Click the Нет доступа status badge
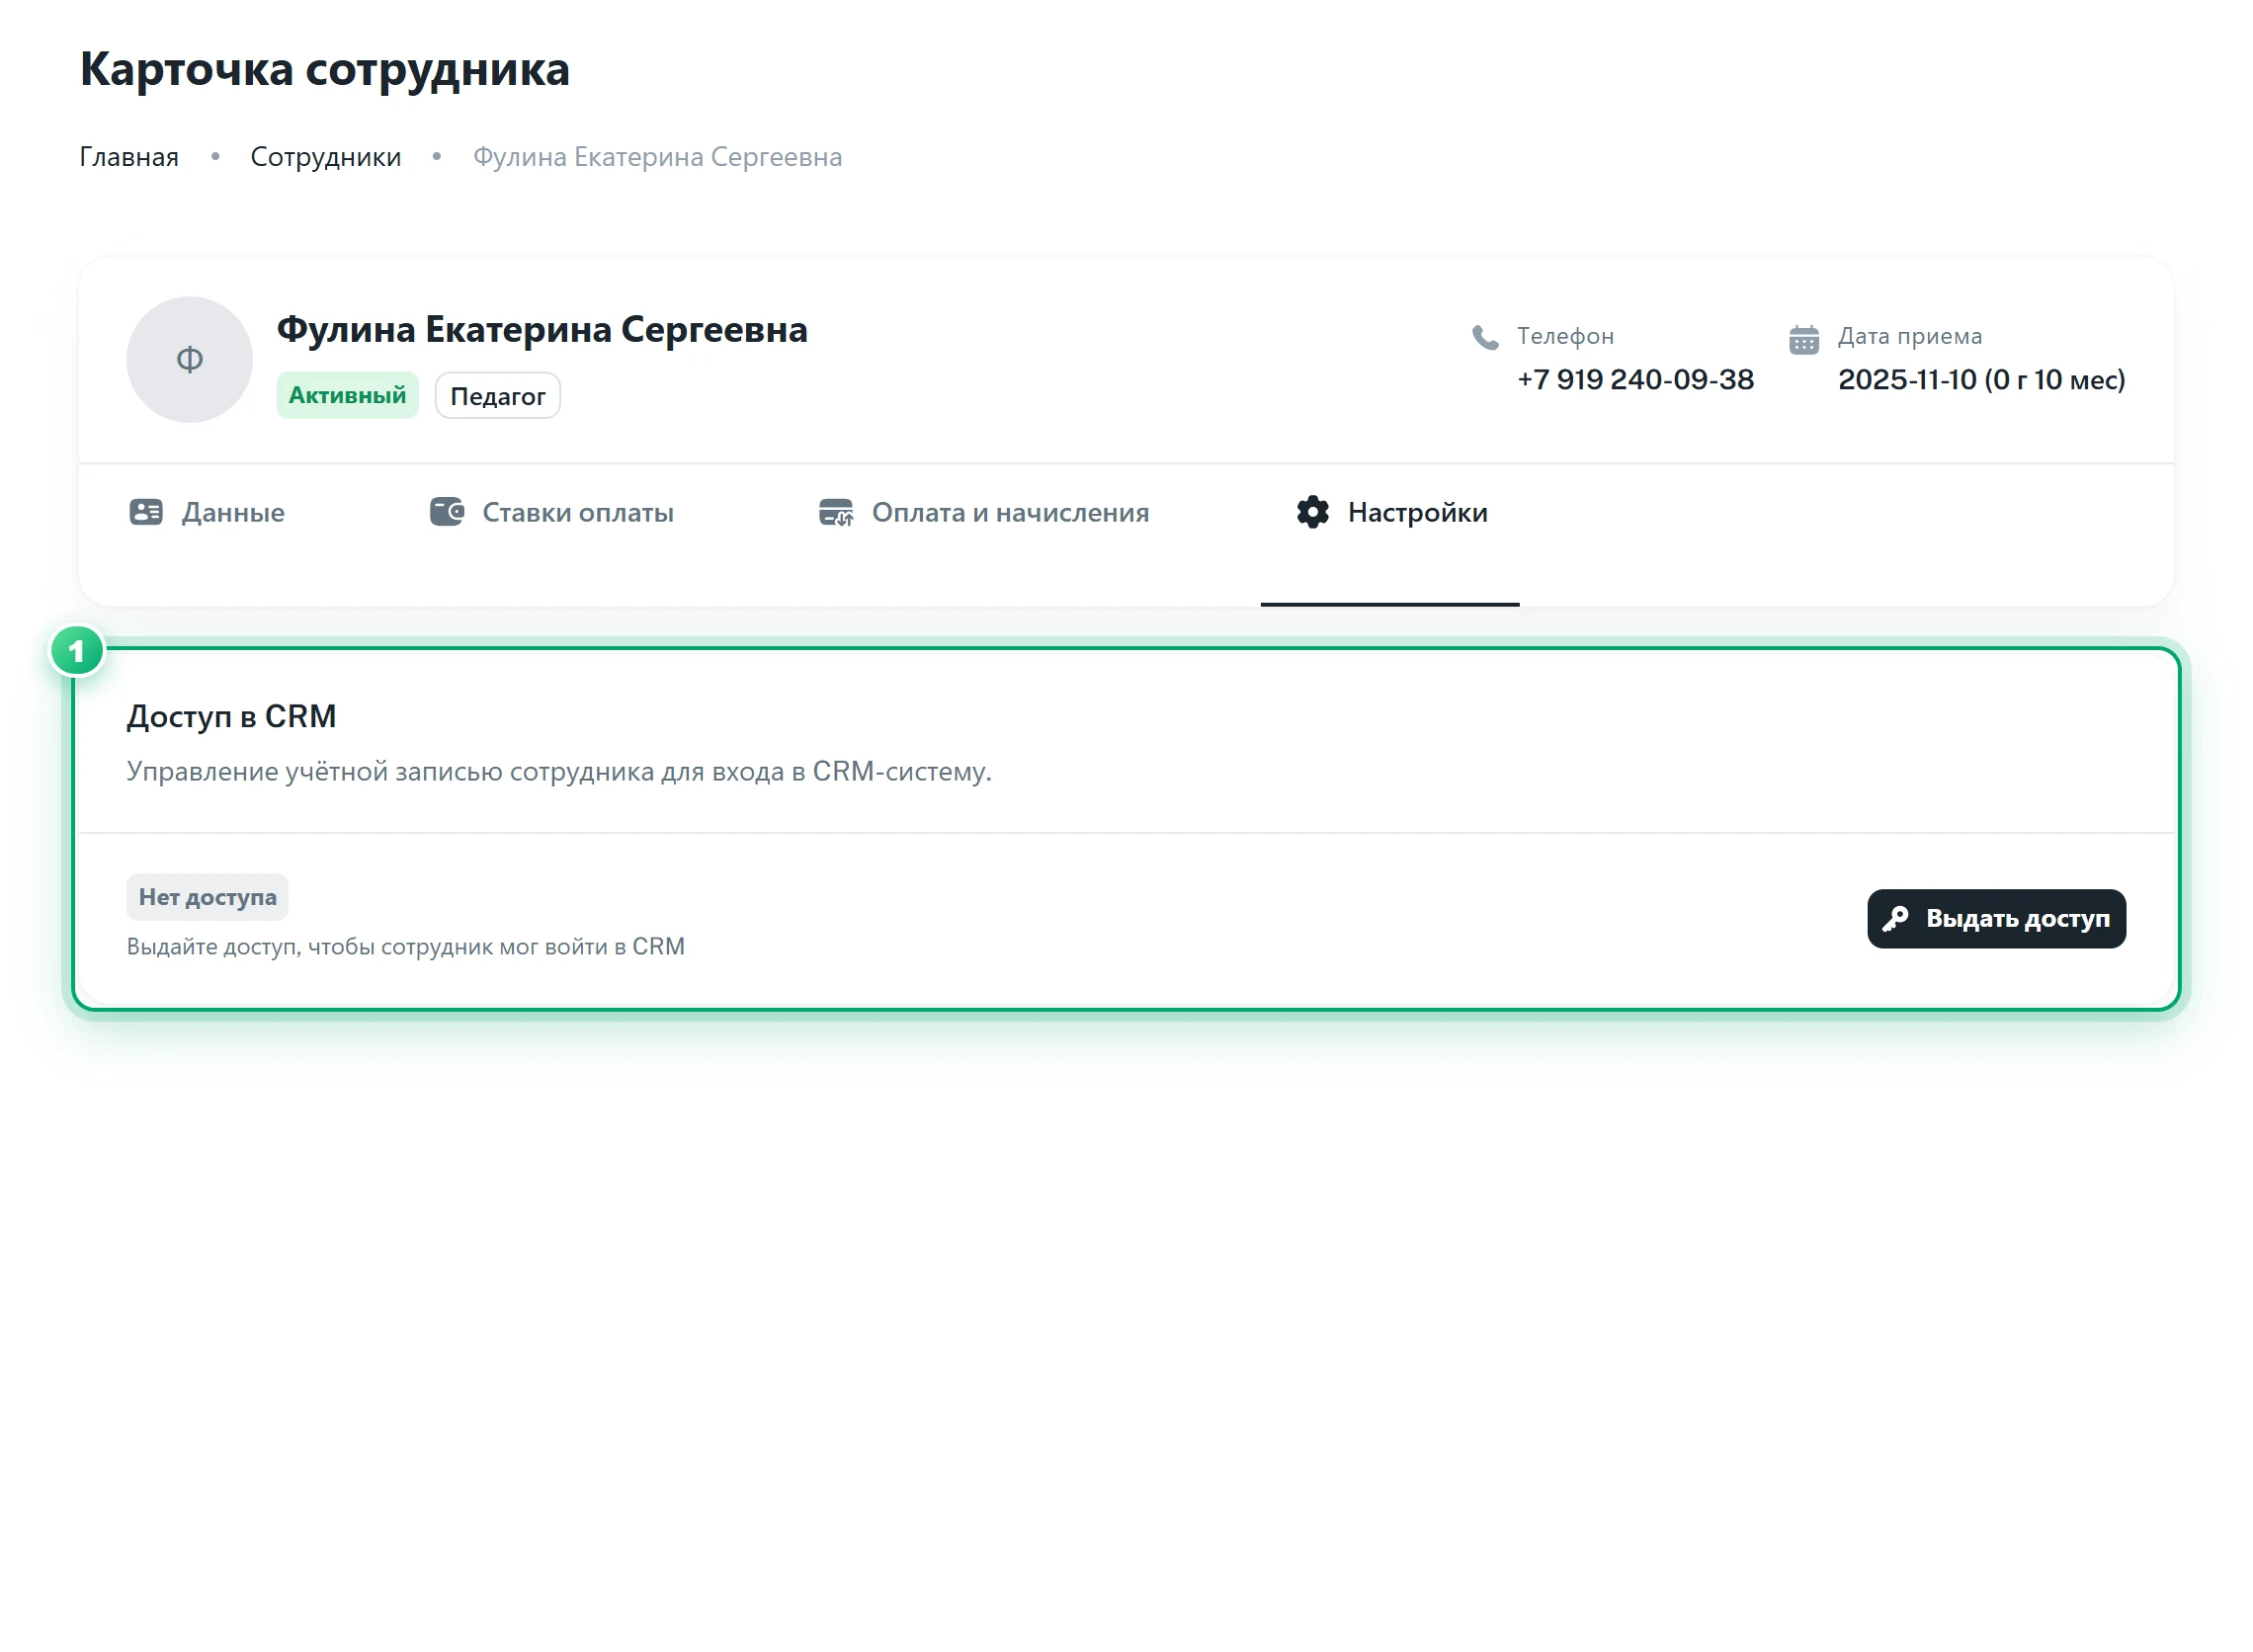Image resolution: width=2253 pixels, height=1652 pixels. pos(207,898)
